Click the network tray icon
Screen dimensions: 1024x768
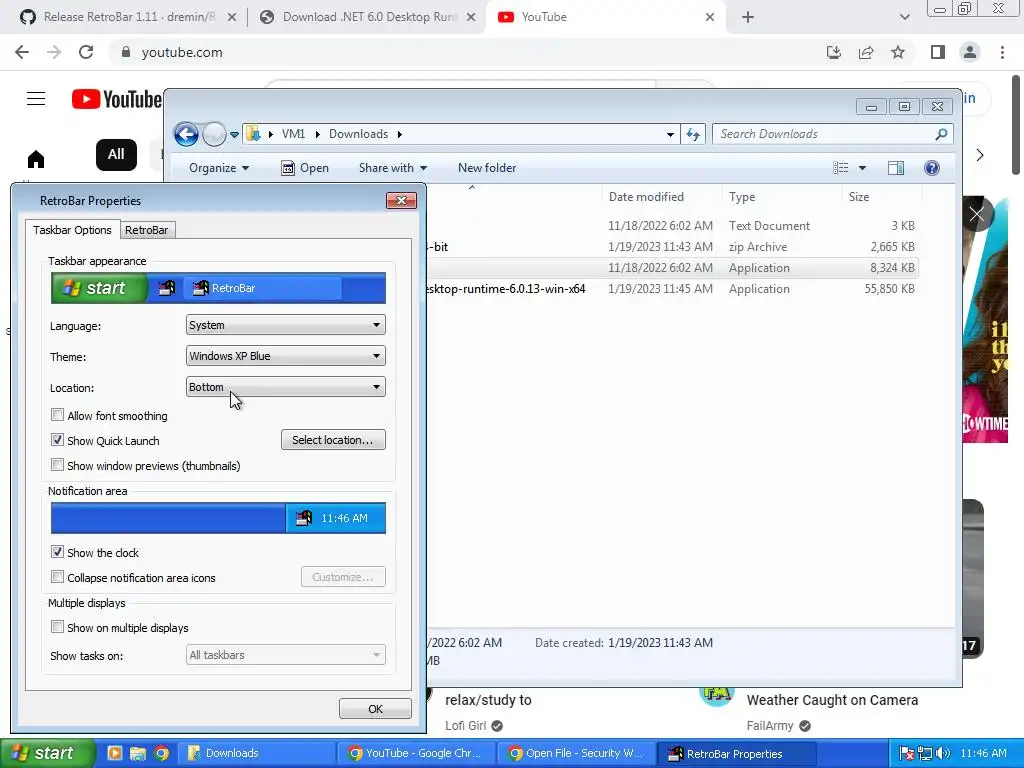tap(925, 753)
